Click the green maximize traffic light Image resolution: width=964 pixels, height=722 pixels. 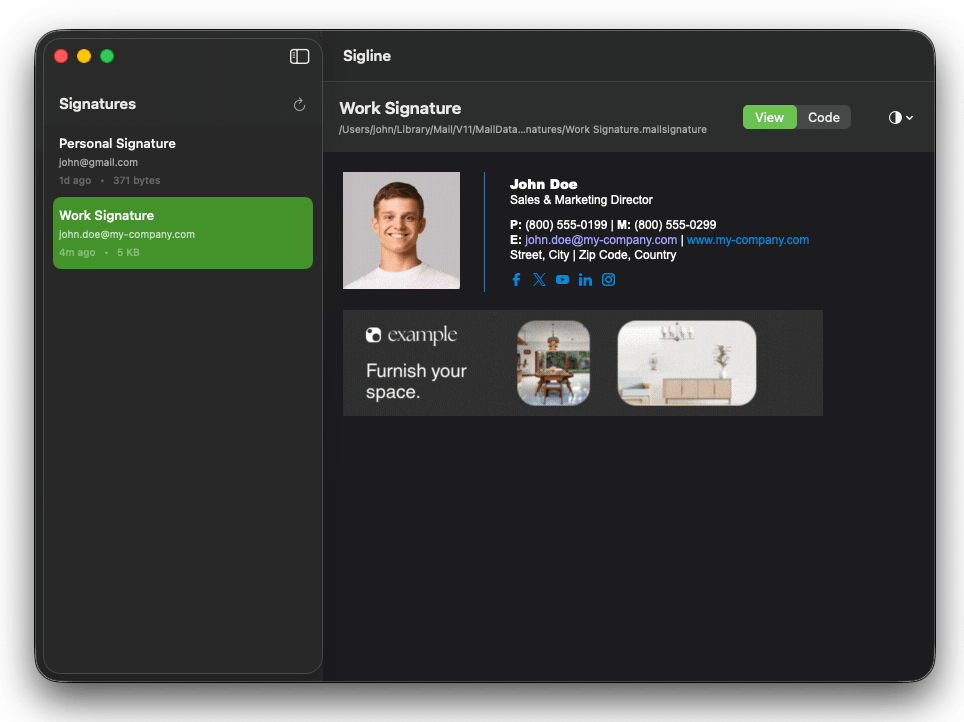(x=107, y=56)
